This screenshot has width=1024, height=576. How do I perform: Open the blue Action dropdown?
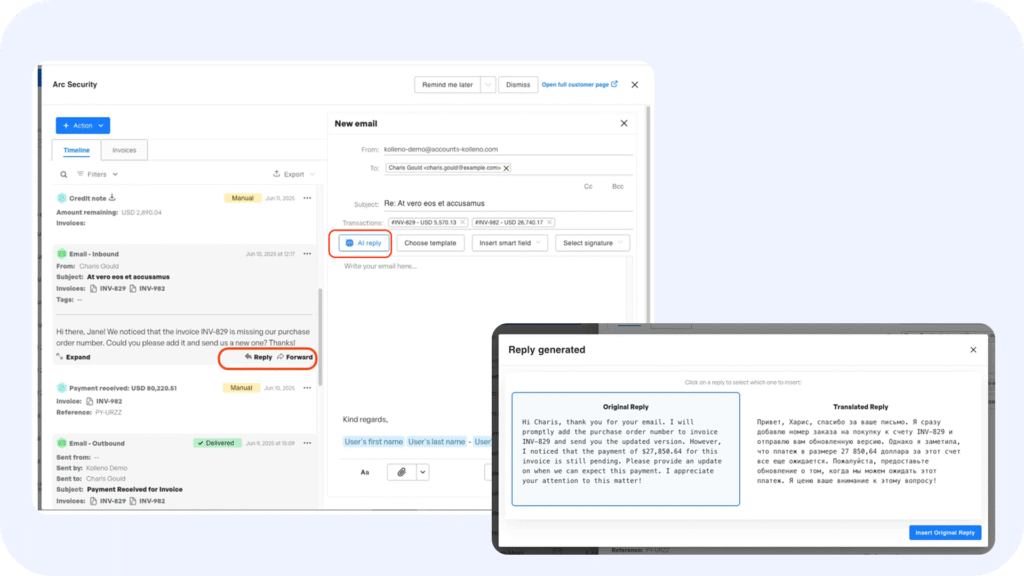pos(83,125)
